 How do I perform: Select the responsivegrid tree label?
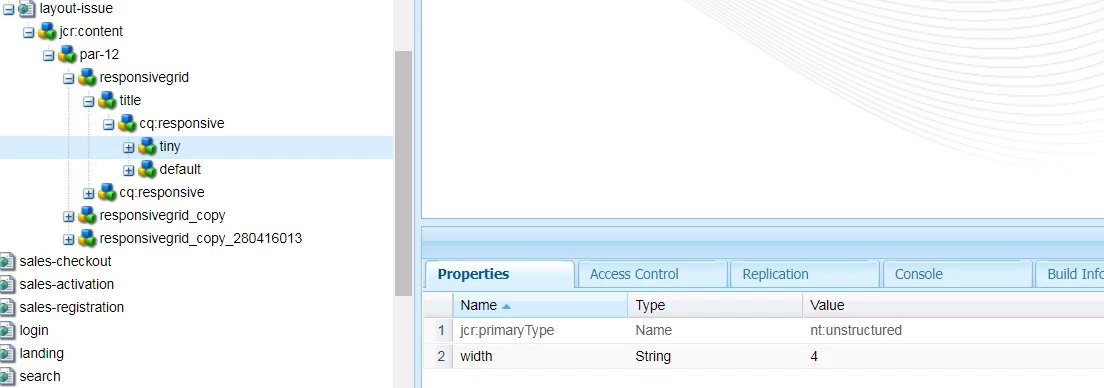(x=144, y=77)
